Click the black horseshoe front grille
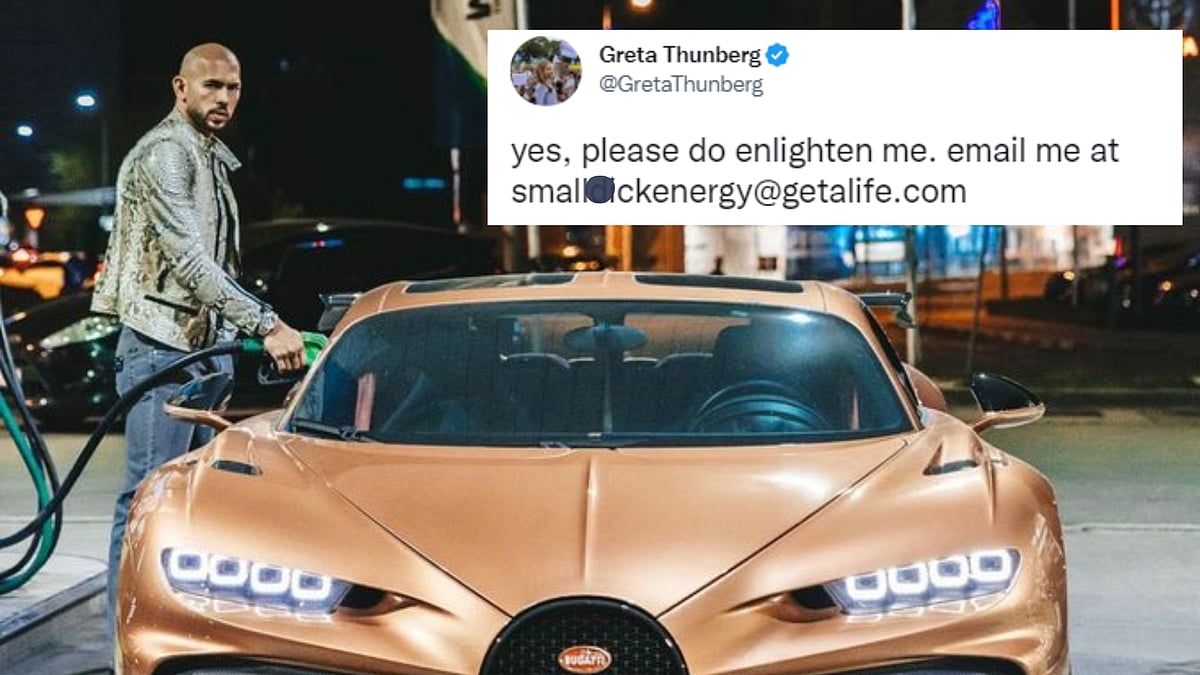The height and width of the screenshot is (675, 1200). (584, 640)
